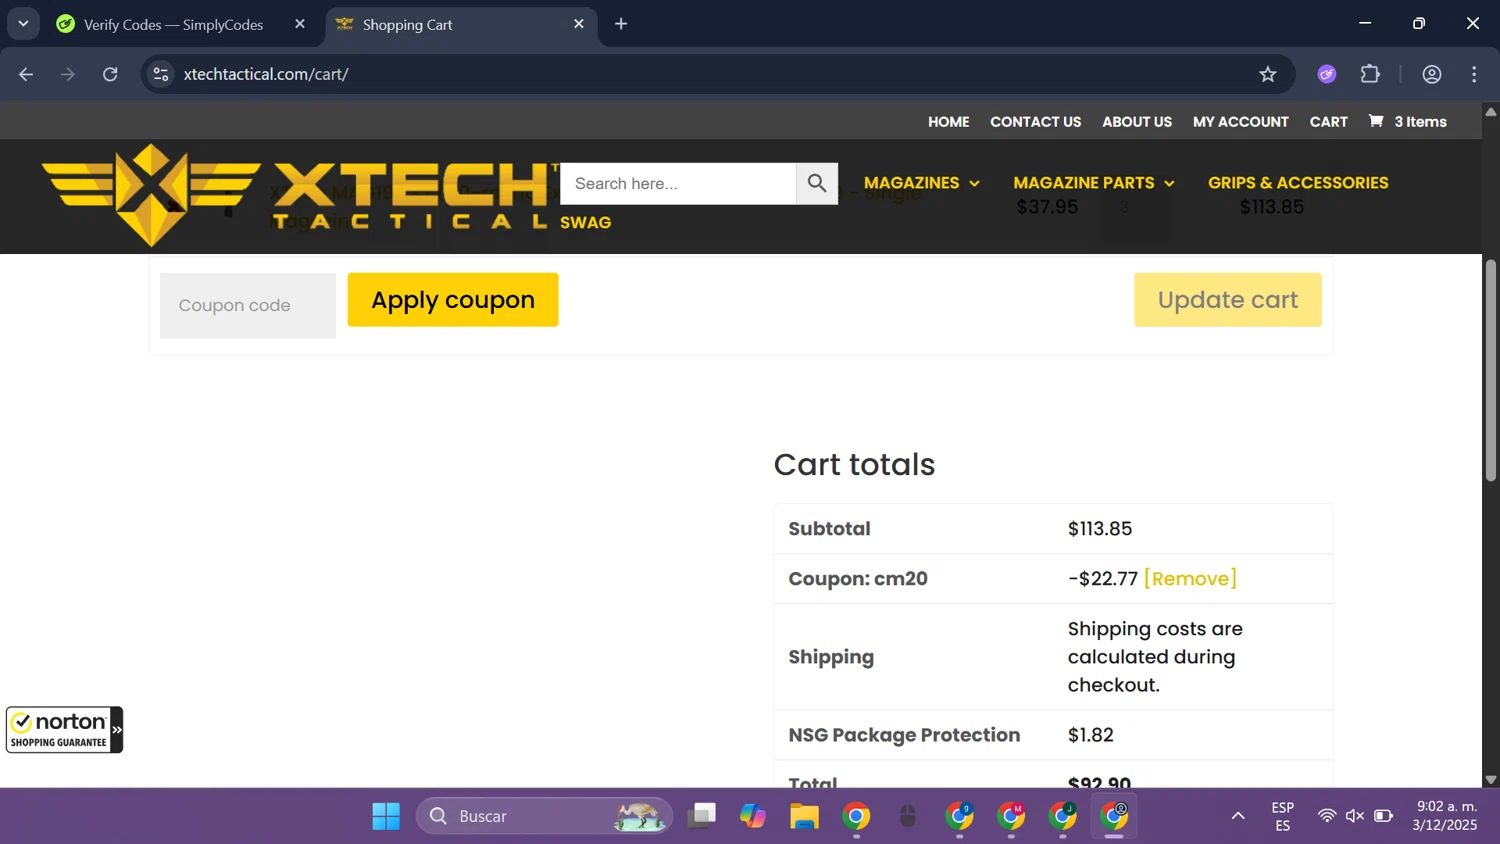1500x844 pixels.
Task: Open the Contact Us page
Action: (x=1035, y=122)
